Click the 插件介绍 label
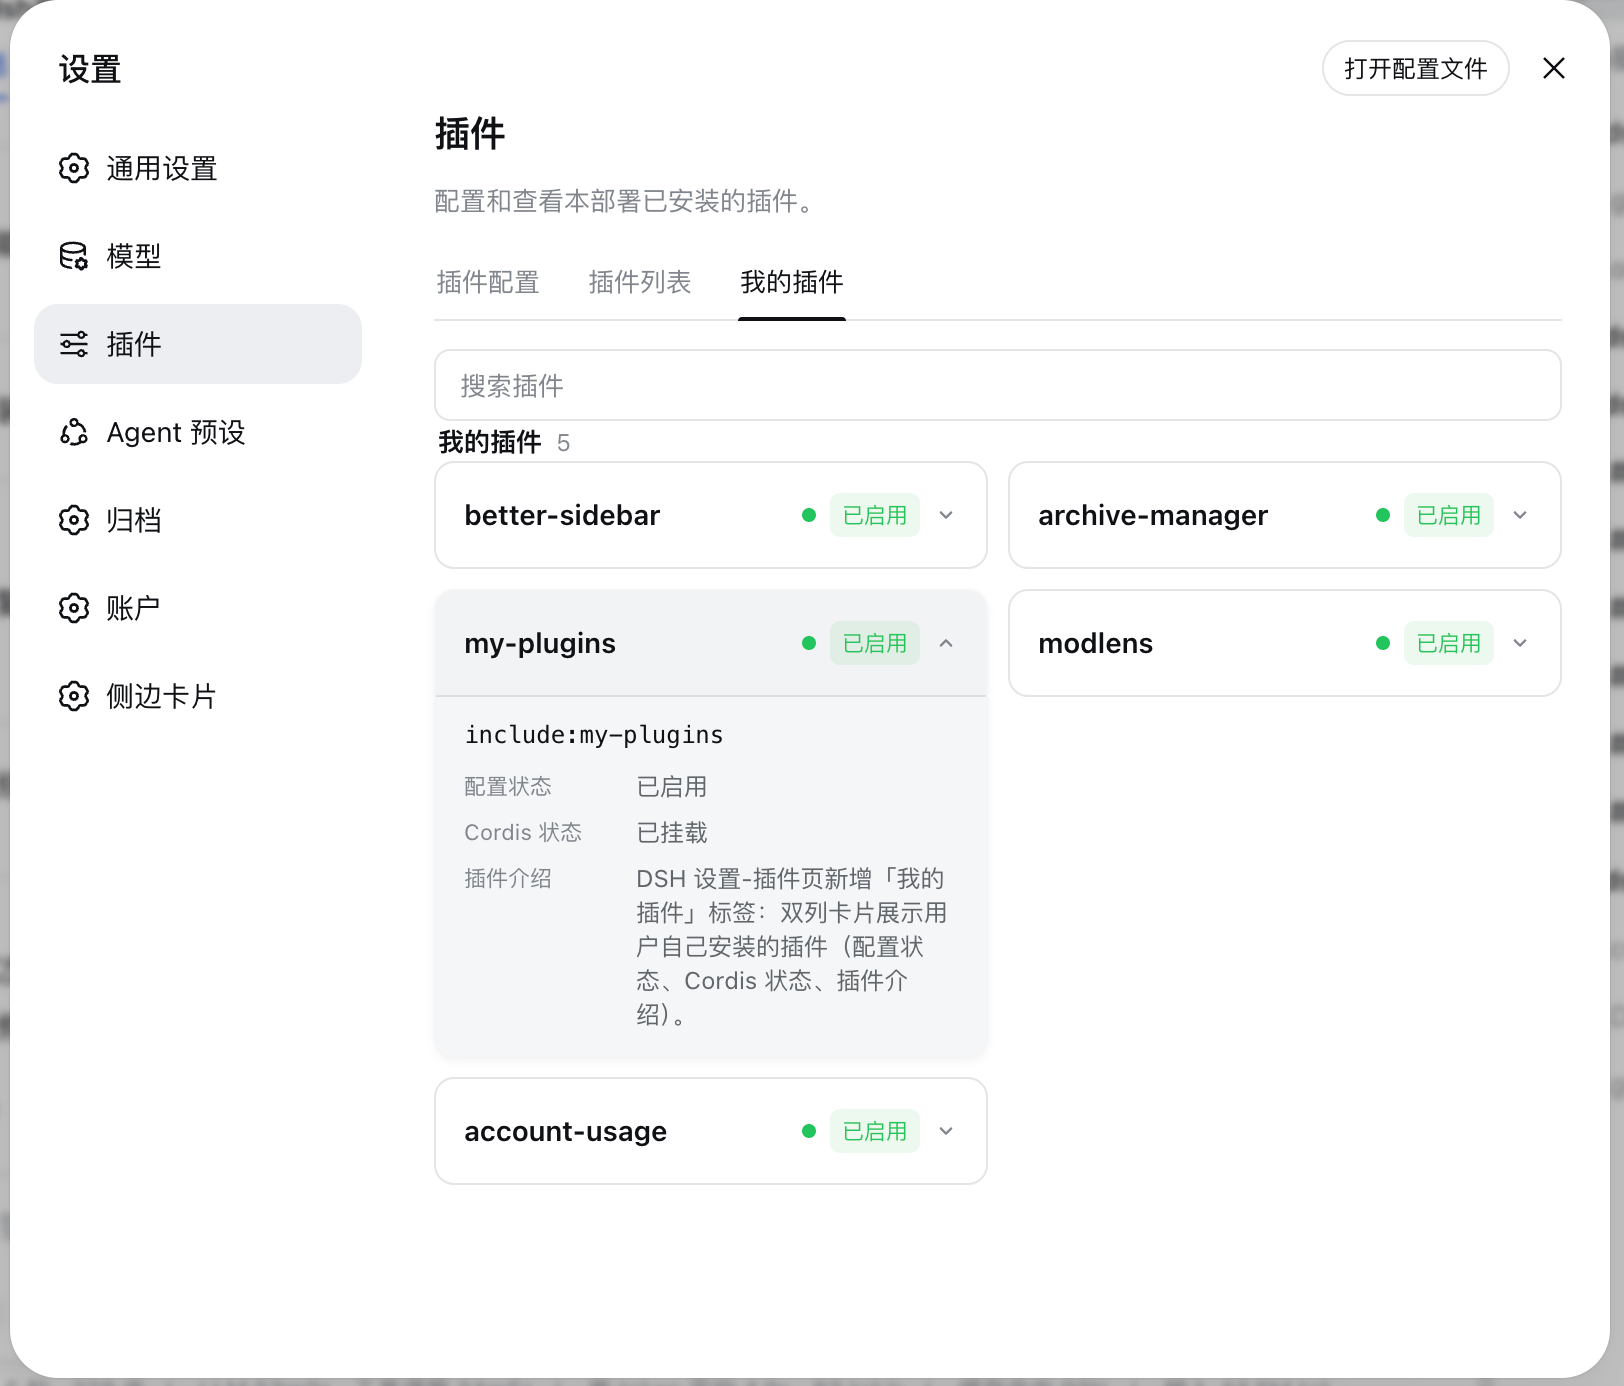The height and width of the screenshot is (1386, 1624). (508, 878)
